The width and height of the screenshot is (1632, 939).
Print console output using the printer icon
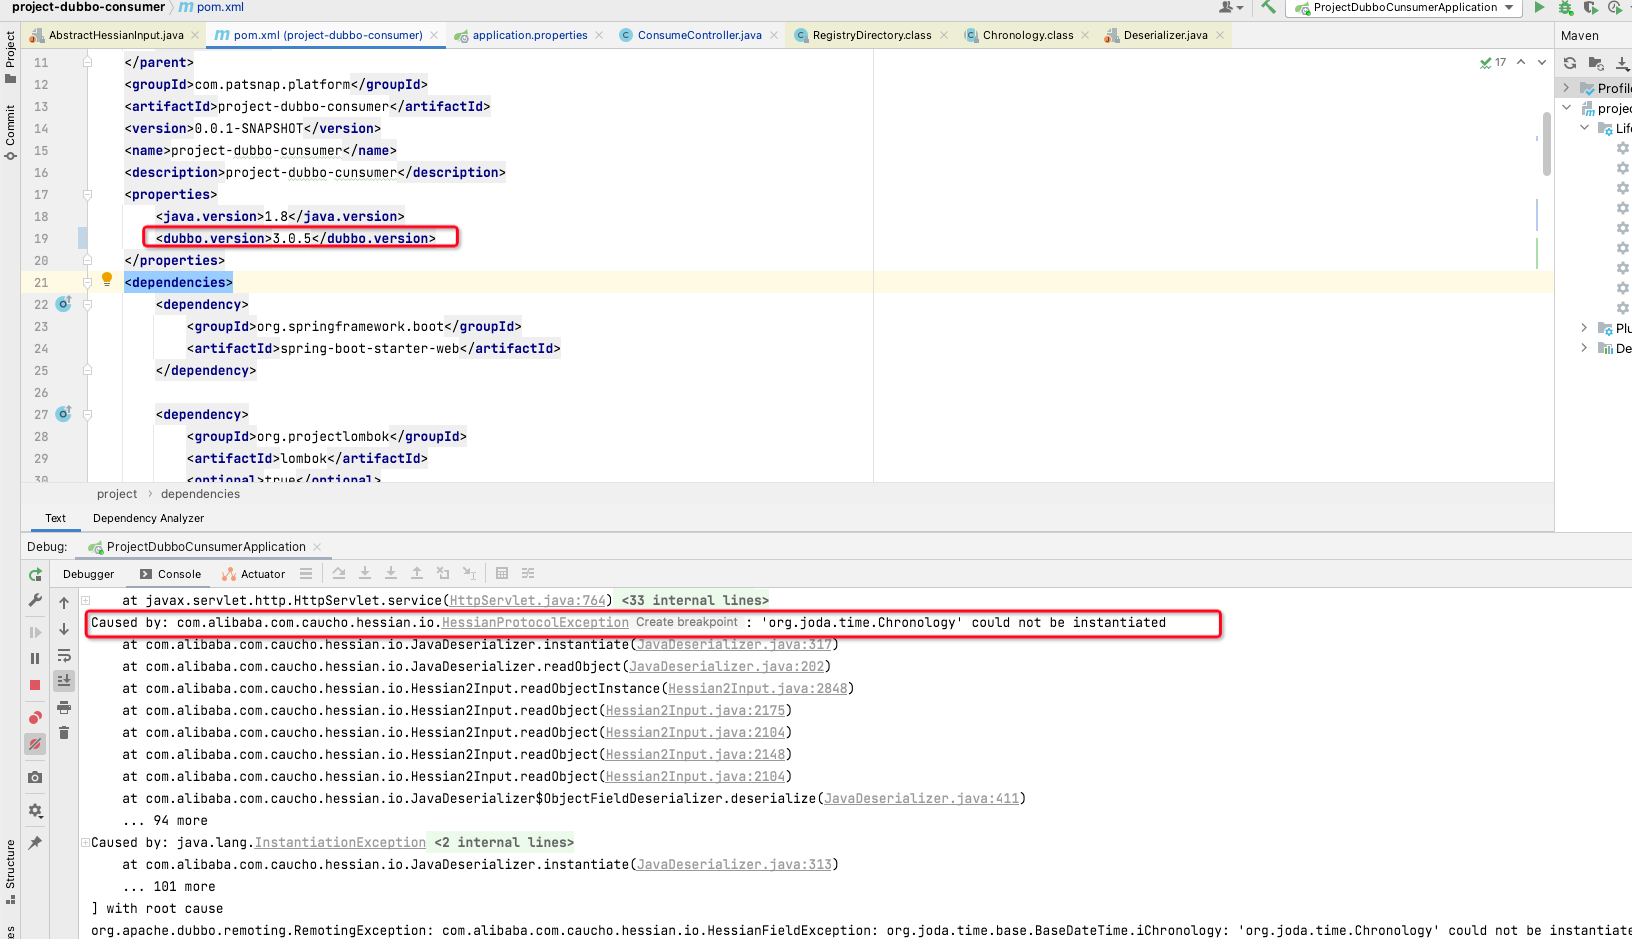(x=64, y=709)
